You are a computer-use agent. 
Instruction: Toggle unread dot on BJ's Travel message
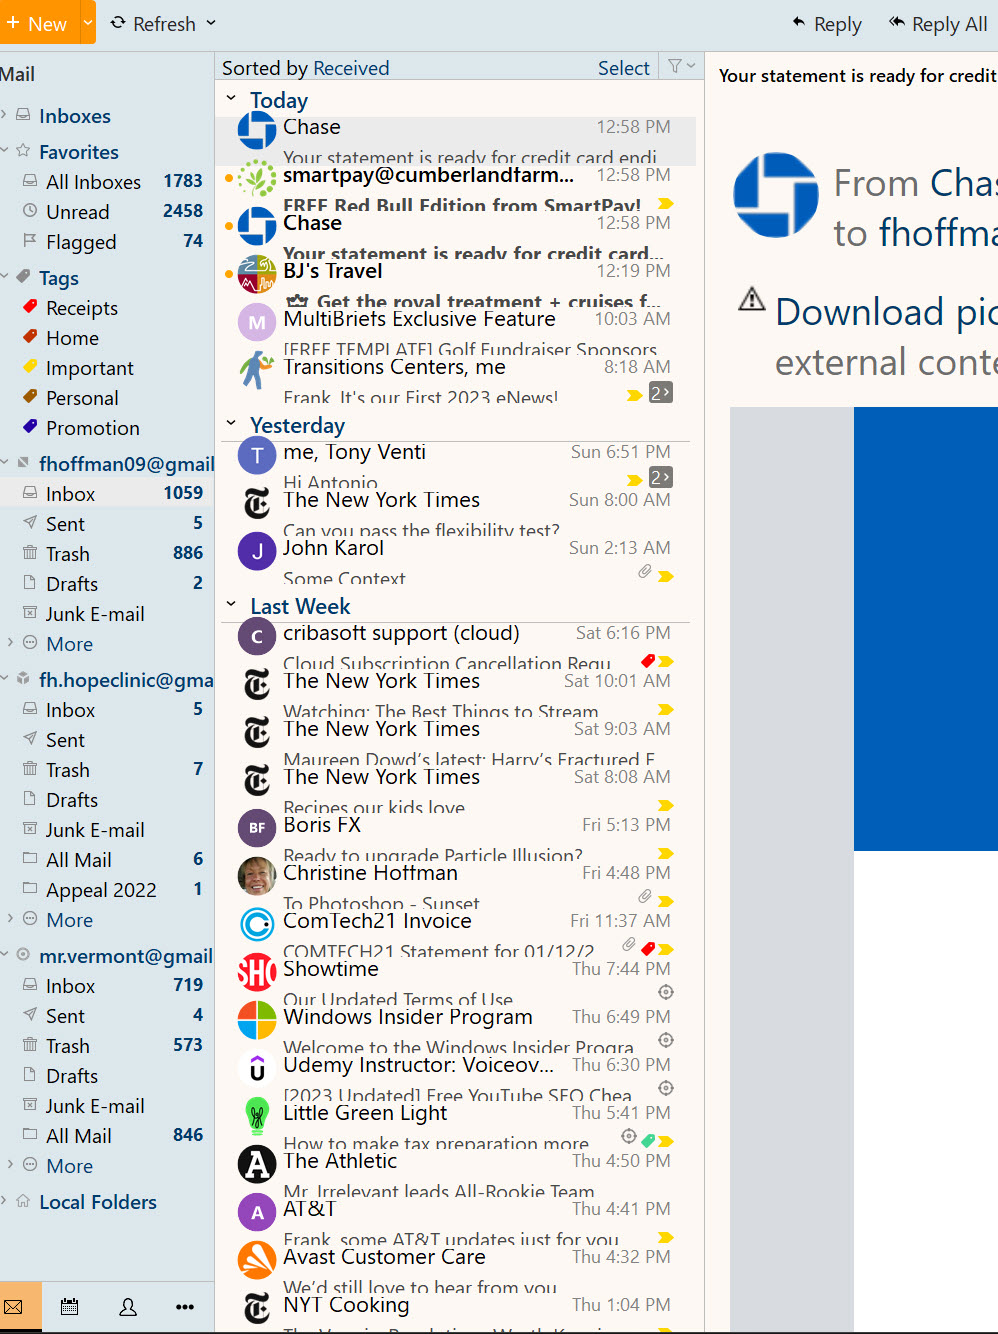pyautogui.click(x=229, y=274)
